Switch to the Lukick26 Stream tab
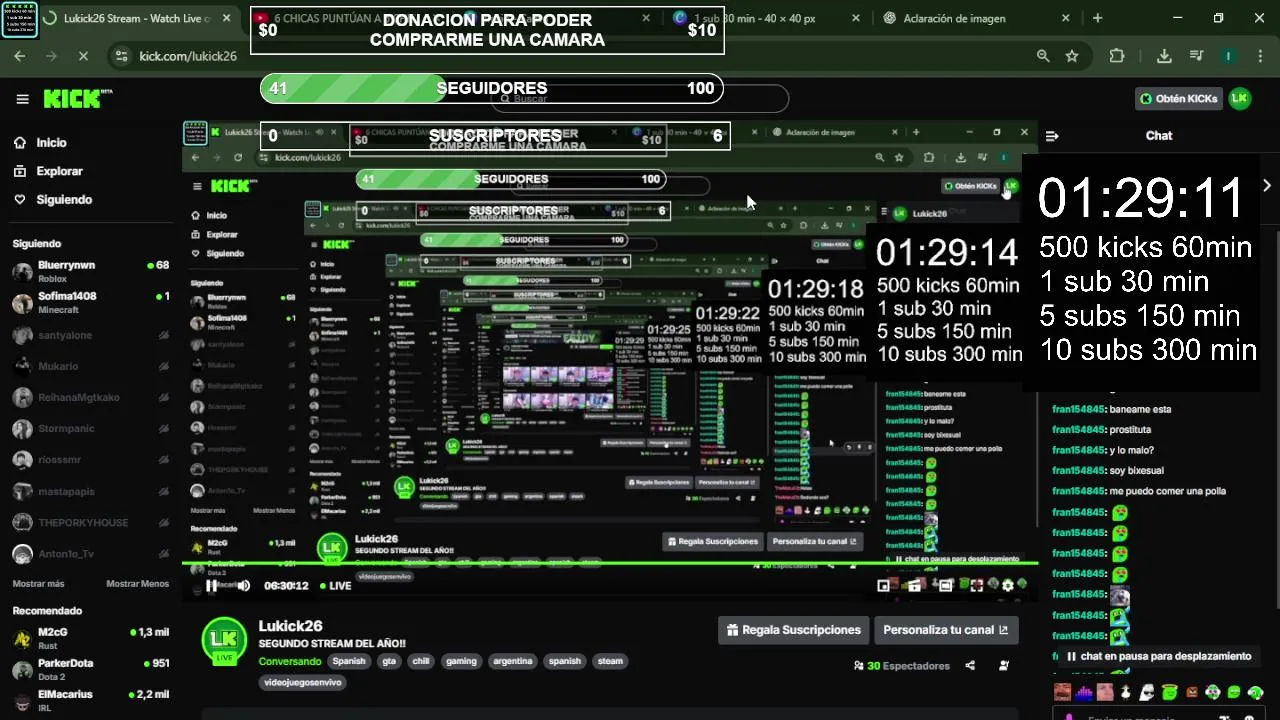This screenshot has width=1280, height=720. point(135,18)
